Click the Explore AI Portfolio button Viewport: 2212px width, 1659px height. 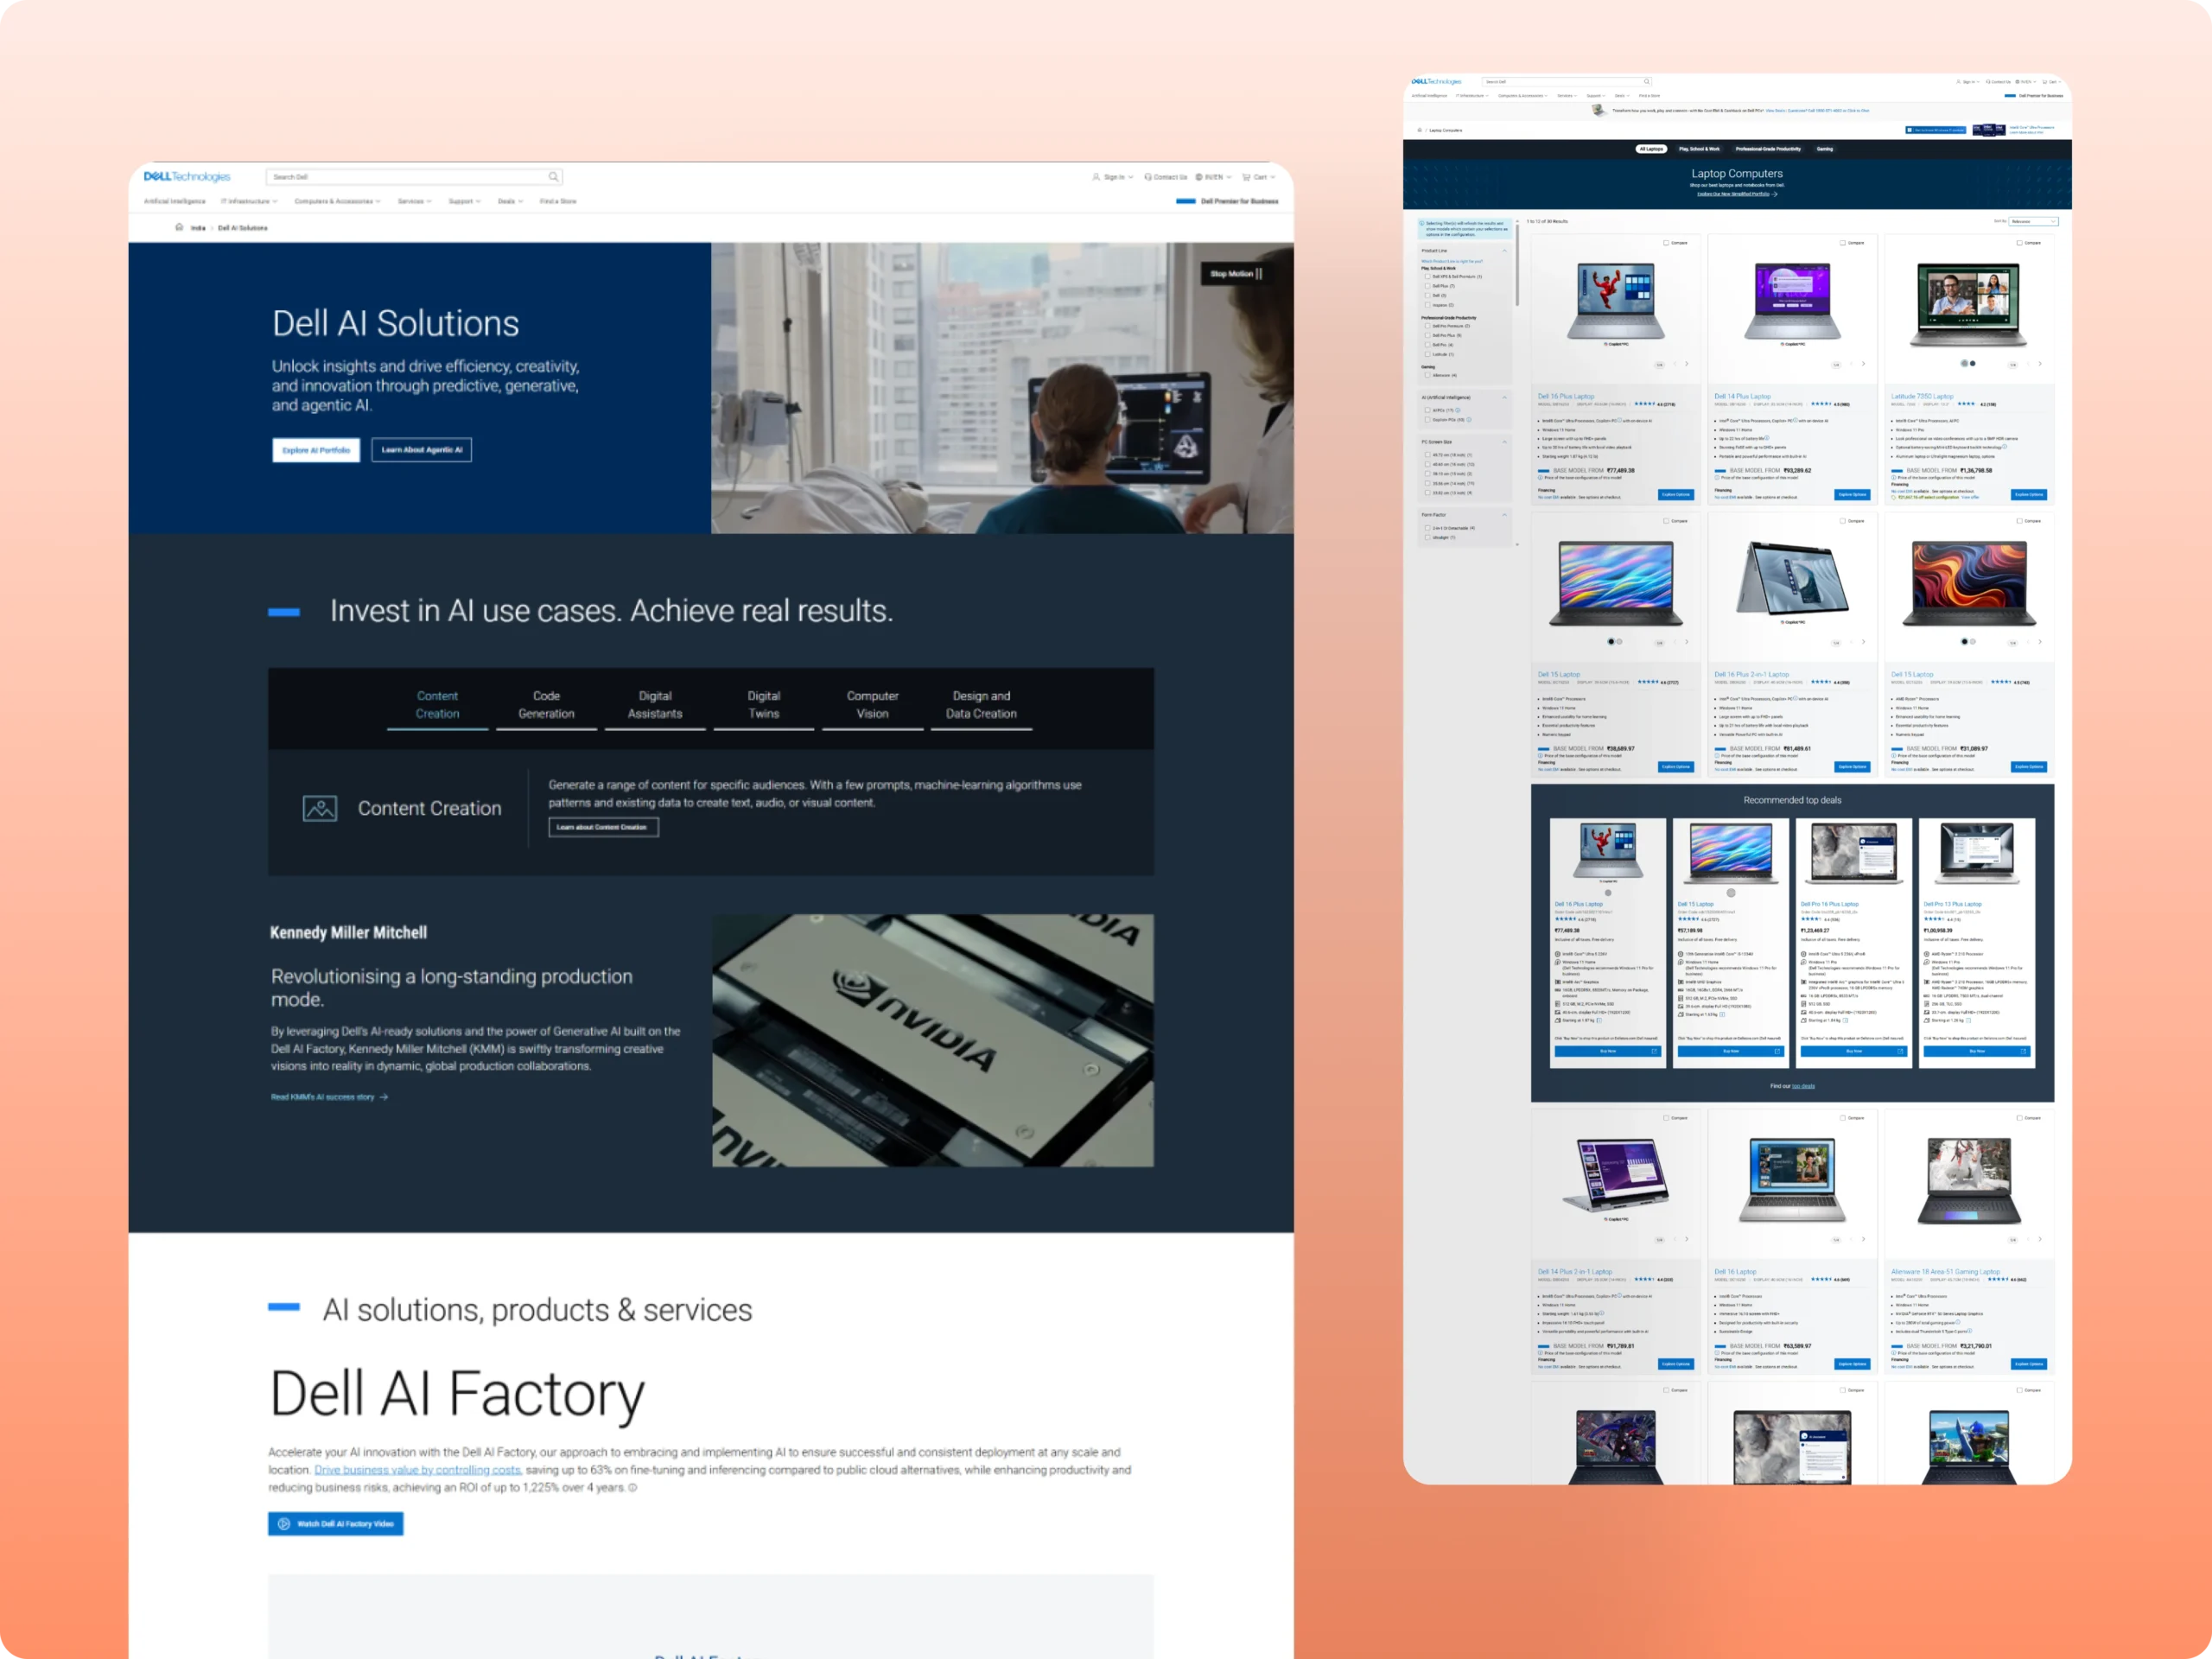click(316, 450)
